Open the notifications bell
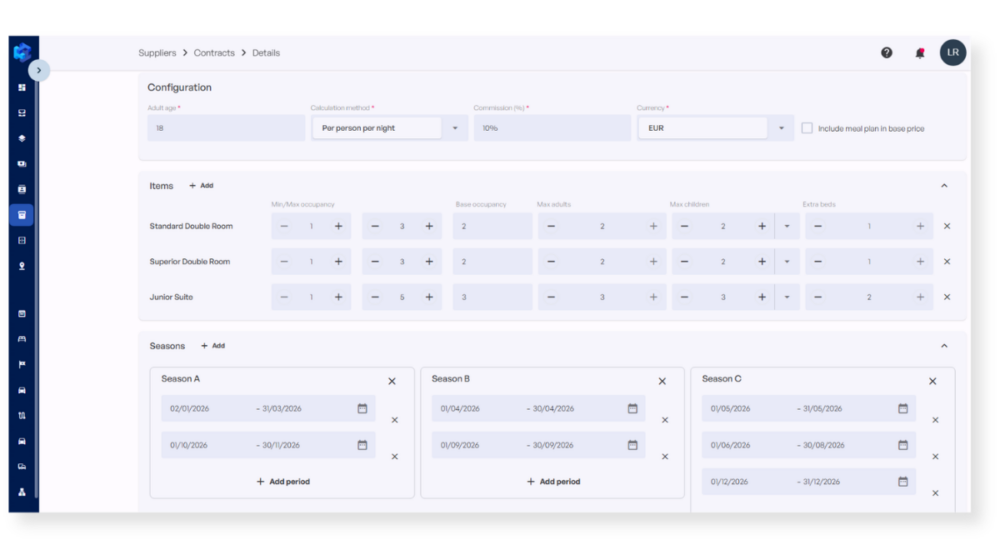 (920, 53)
